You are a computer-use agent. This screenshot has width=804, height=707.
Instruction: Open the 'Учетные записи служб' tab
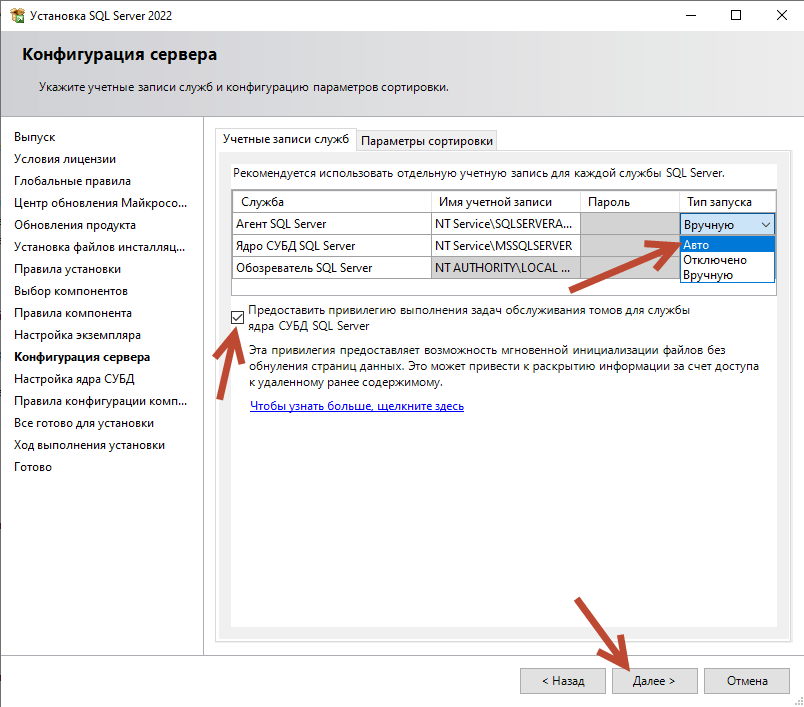click(x=285, y=140)
